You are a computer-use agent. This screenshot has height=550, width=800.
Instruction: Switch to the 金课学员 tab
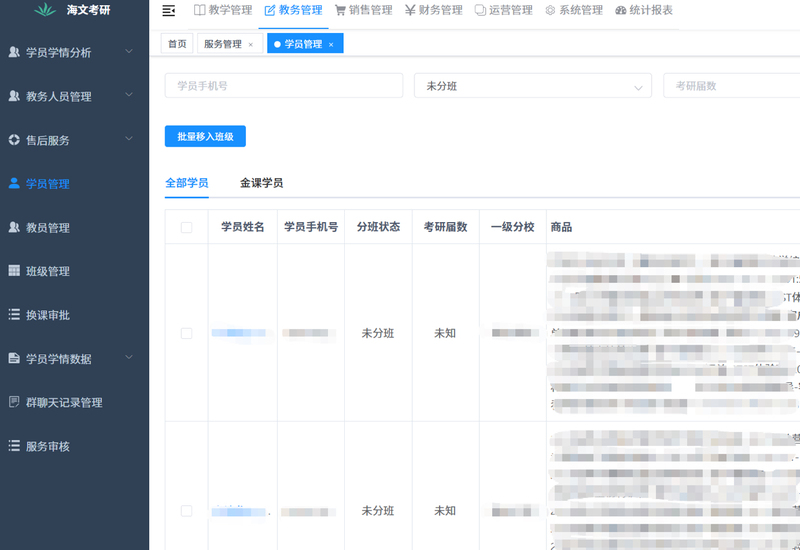click(x=261, y=183)
